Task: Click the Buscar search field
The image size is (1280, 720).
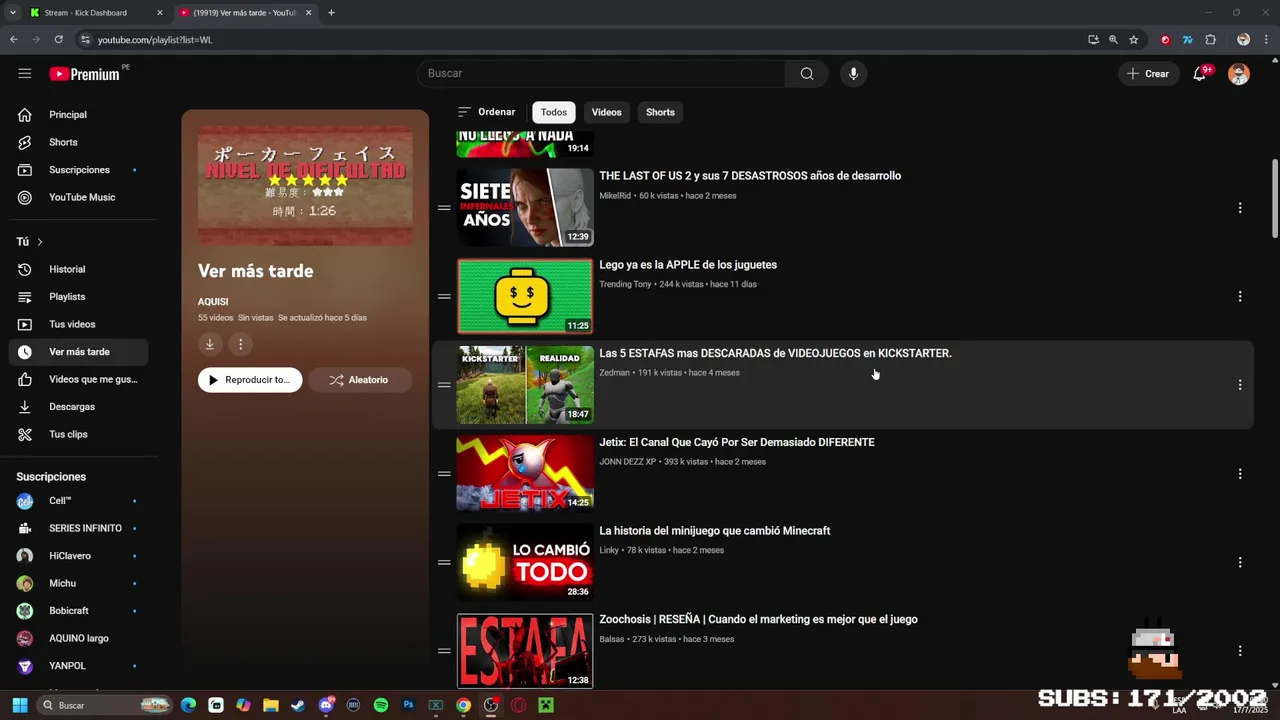Action: point(601,73)
